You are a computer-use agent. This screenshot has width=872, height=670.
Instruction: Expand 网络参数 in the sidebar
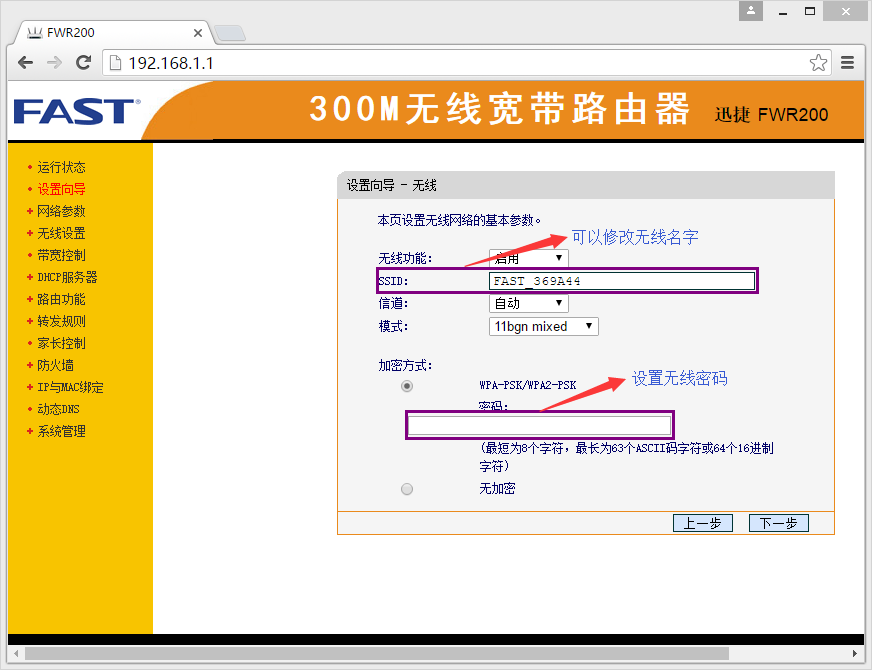click(x=61, y=211)
